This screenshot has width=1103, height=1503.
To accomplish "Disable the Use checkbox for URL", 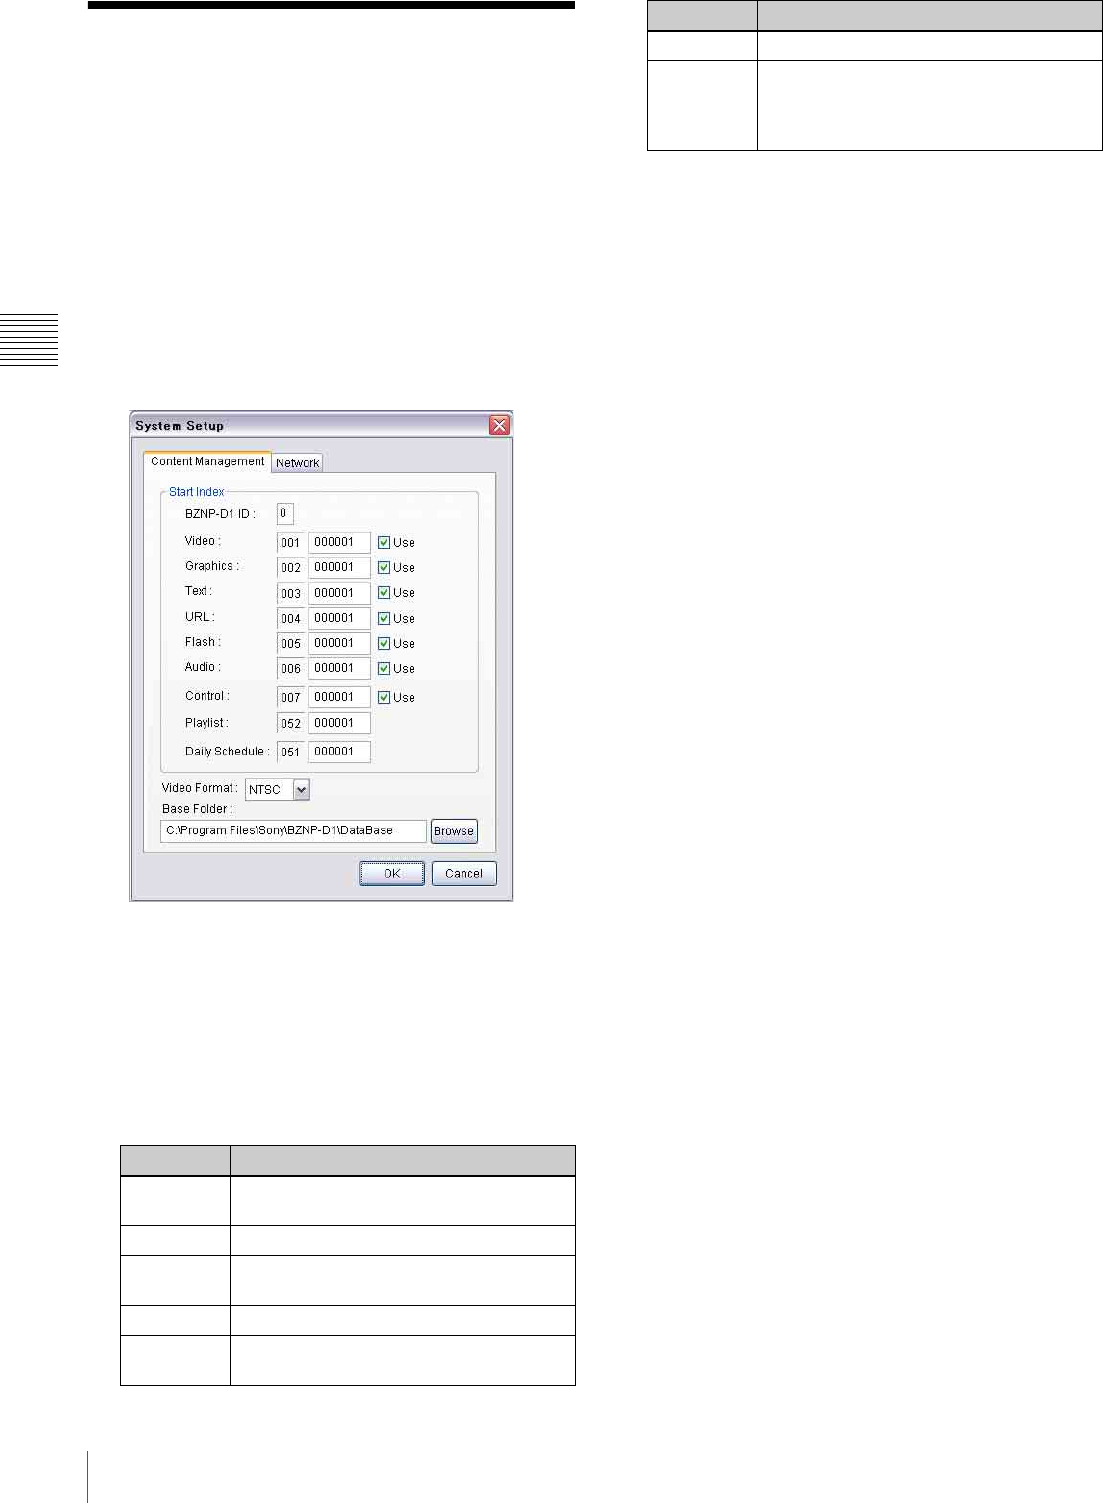I will [x=384, y=618].
